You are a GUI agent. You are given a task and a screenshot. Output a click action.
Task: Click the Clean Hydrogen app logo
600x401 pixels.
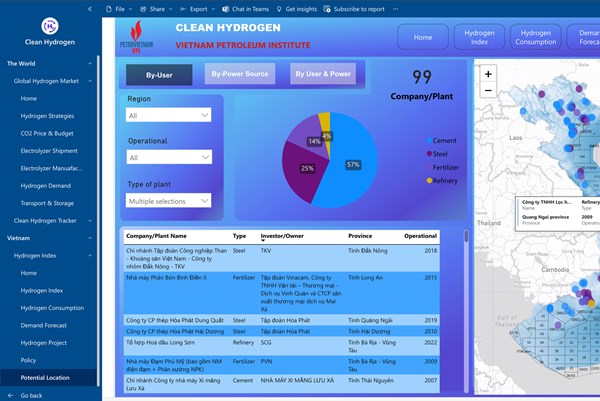coord(49,28)
